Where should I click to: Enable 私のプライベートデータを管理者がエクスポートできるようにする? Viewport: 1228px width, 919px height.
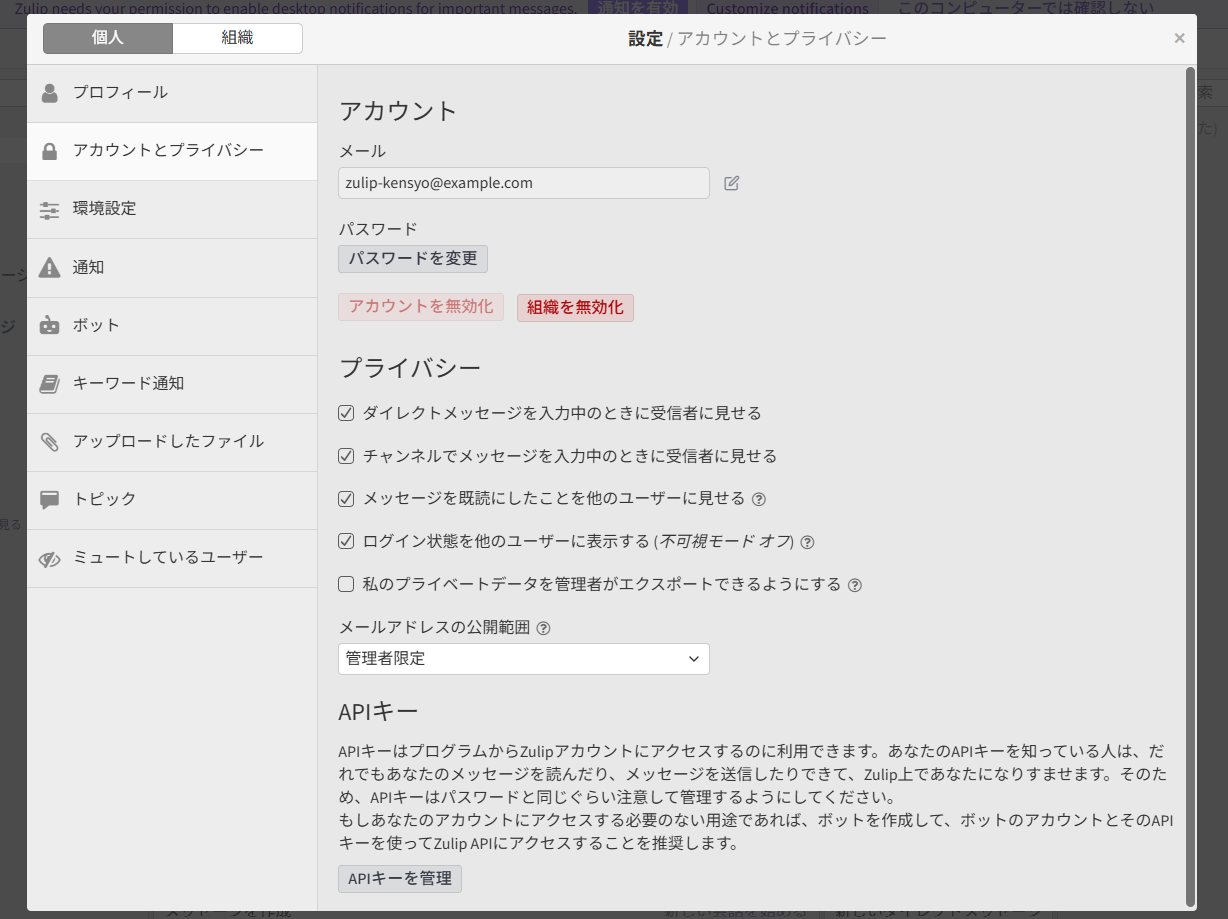click(345, 584)
